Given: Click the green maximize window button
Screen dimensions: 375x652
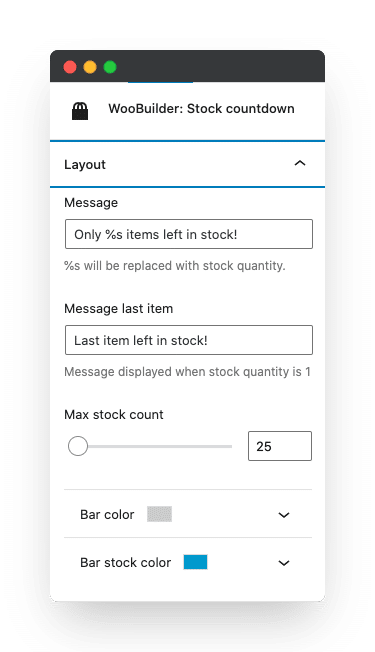Looking at the screenshot, I should (110, 67).
